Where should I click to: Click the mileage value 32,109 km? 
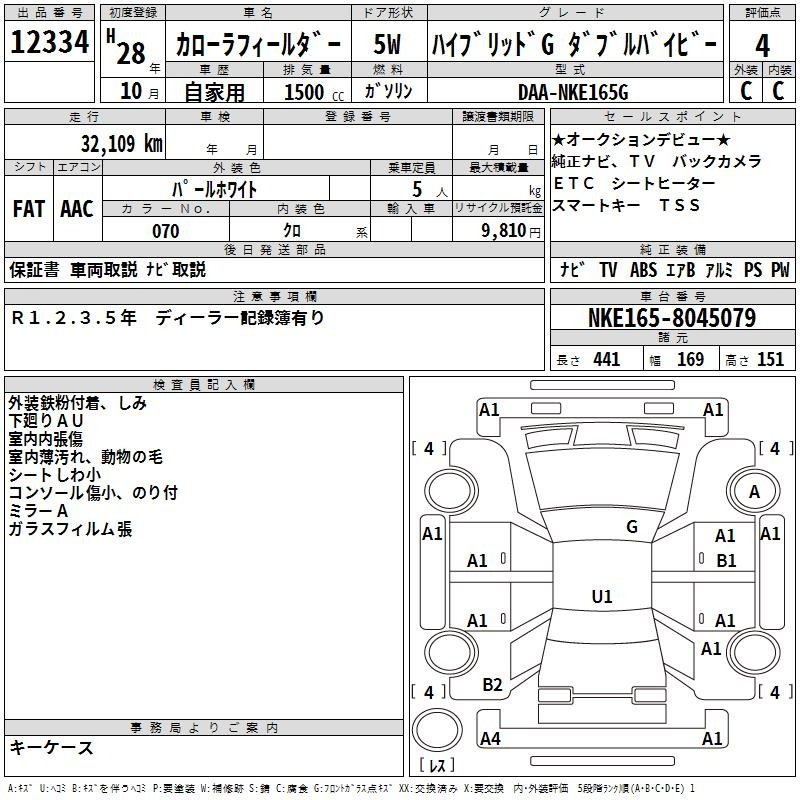tap(120, 143)
